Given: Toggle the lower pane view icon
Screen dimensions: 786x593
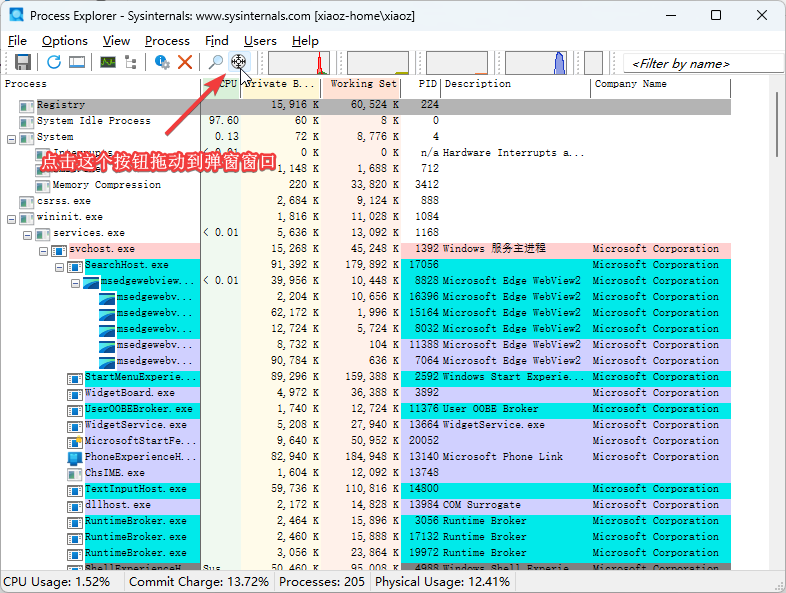Looking at the screenshot, I should (x=77, y=62).
